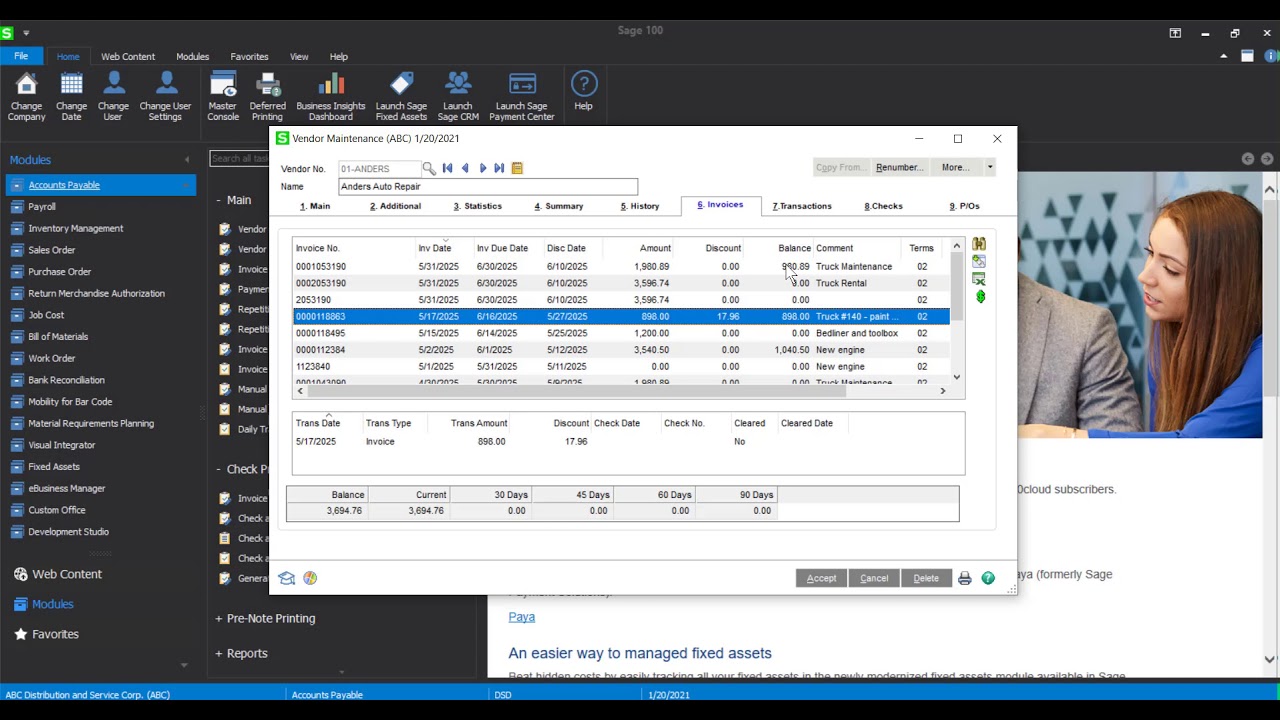Go to last vendor record
This screenshot has height=720, width=1280.
(x=499, y=168)
